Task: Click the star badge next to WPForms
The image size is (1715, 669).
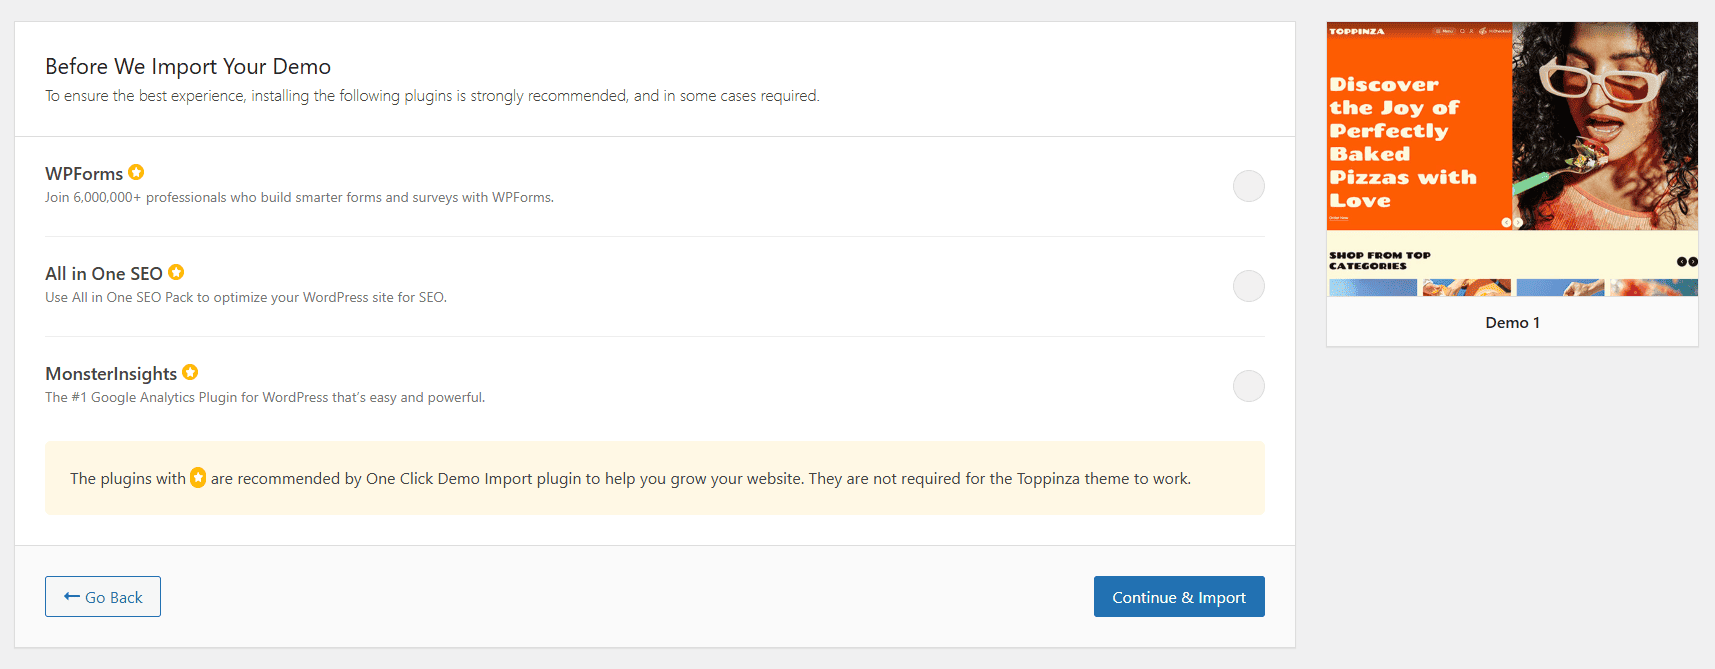Action: click(x=136, y=172)
